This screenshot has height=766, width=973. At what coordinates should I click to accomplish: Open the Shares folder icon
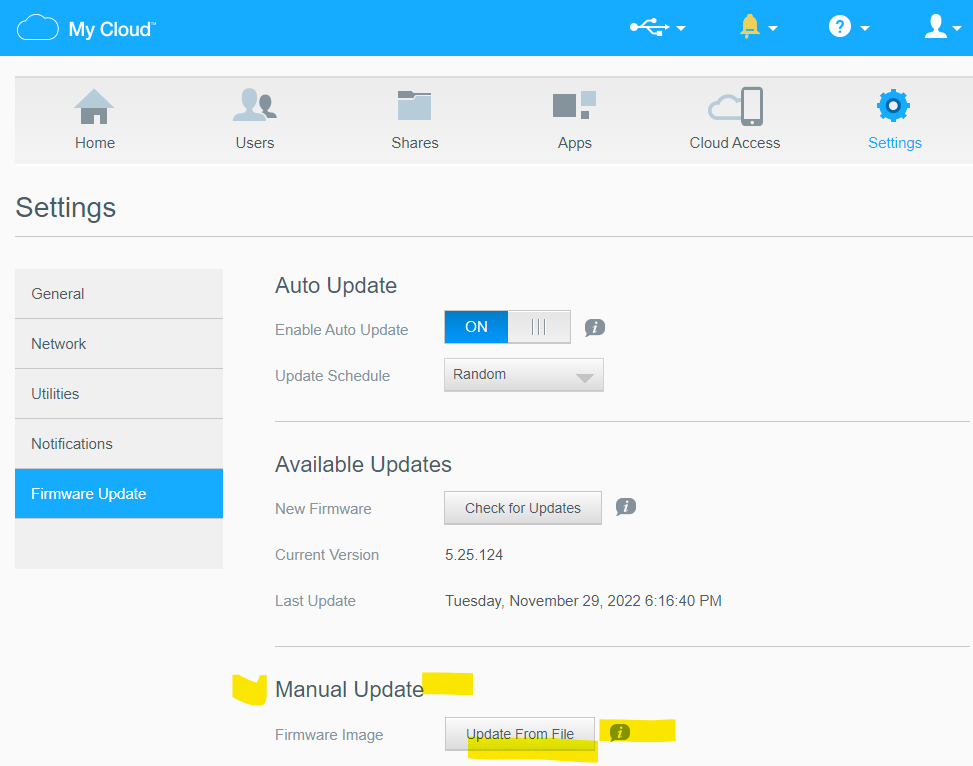[x=415, y=106]
